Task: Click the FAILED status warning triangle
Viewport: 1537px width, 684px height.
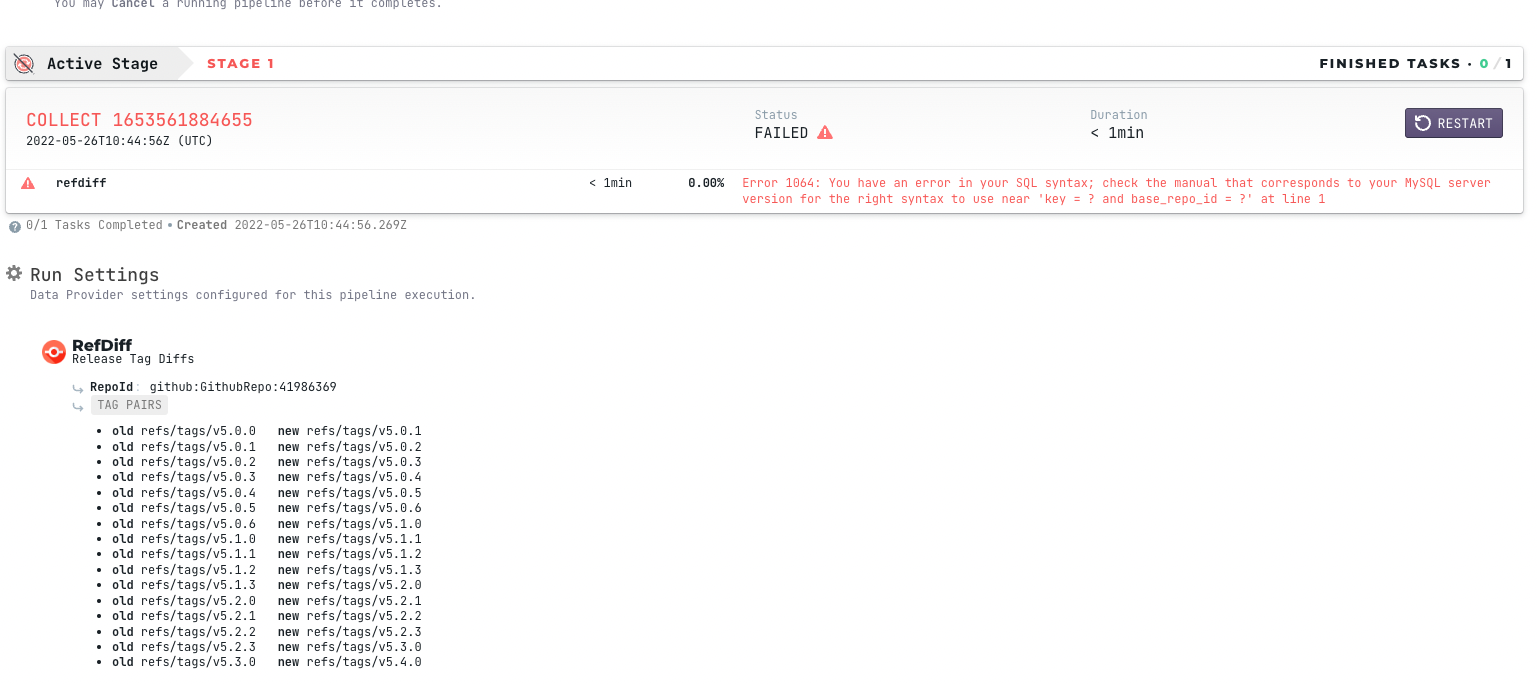Action: (x=825, y=133)
